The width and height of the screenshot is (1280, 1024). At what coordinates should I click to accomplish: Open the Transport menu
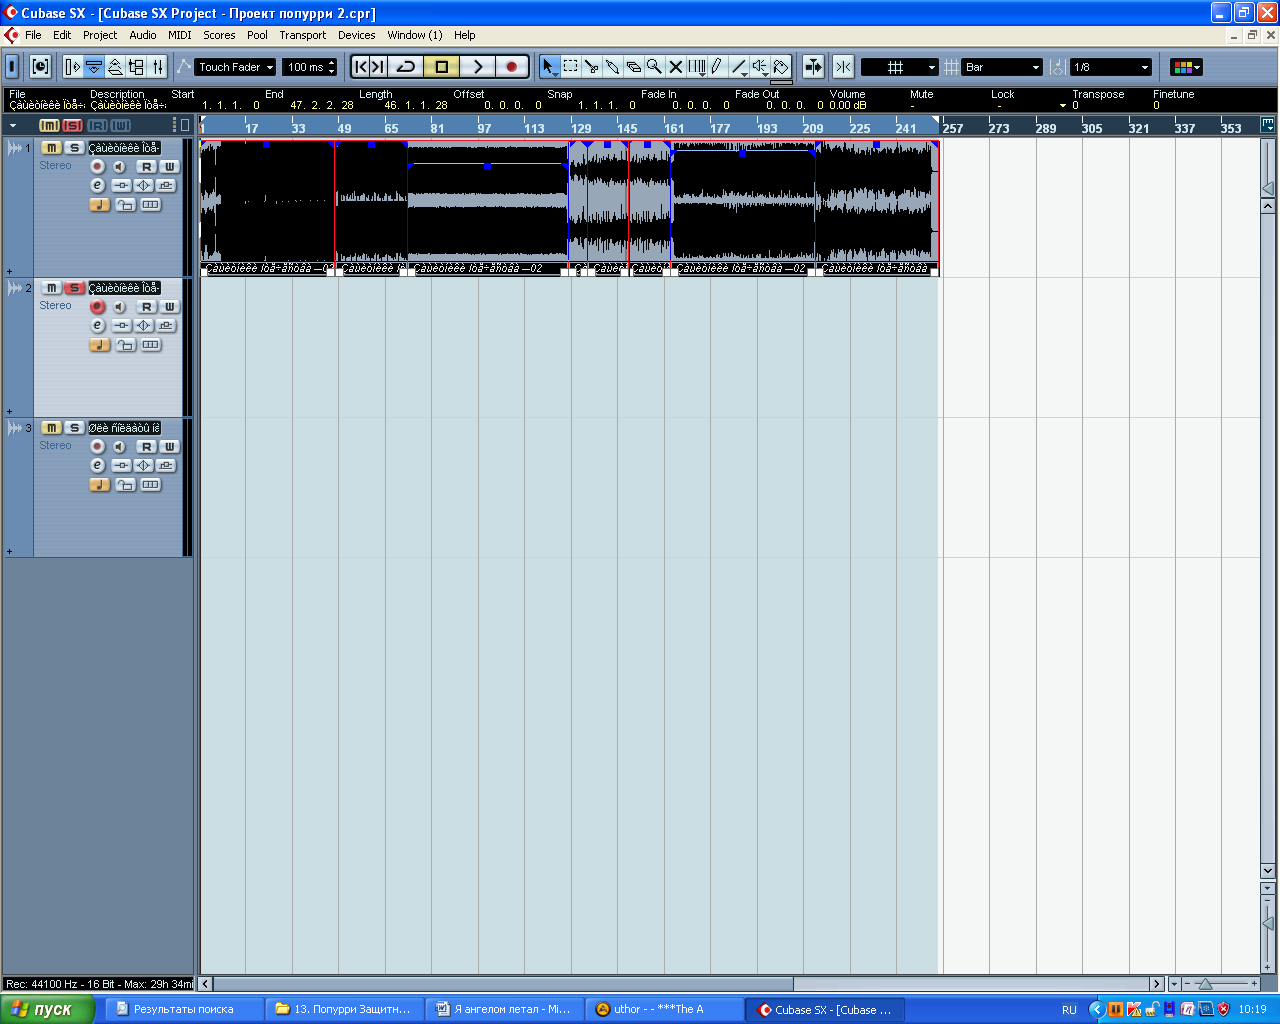tap(303, 35)
